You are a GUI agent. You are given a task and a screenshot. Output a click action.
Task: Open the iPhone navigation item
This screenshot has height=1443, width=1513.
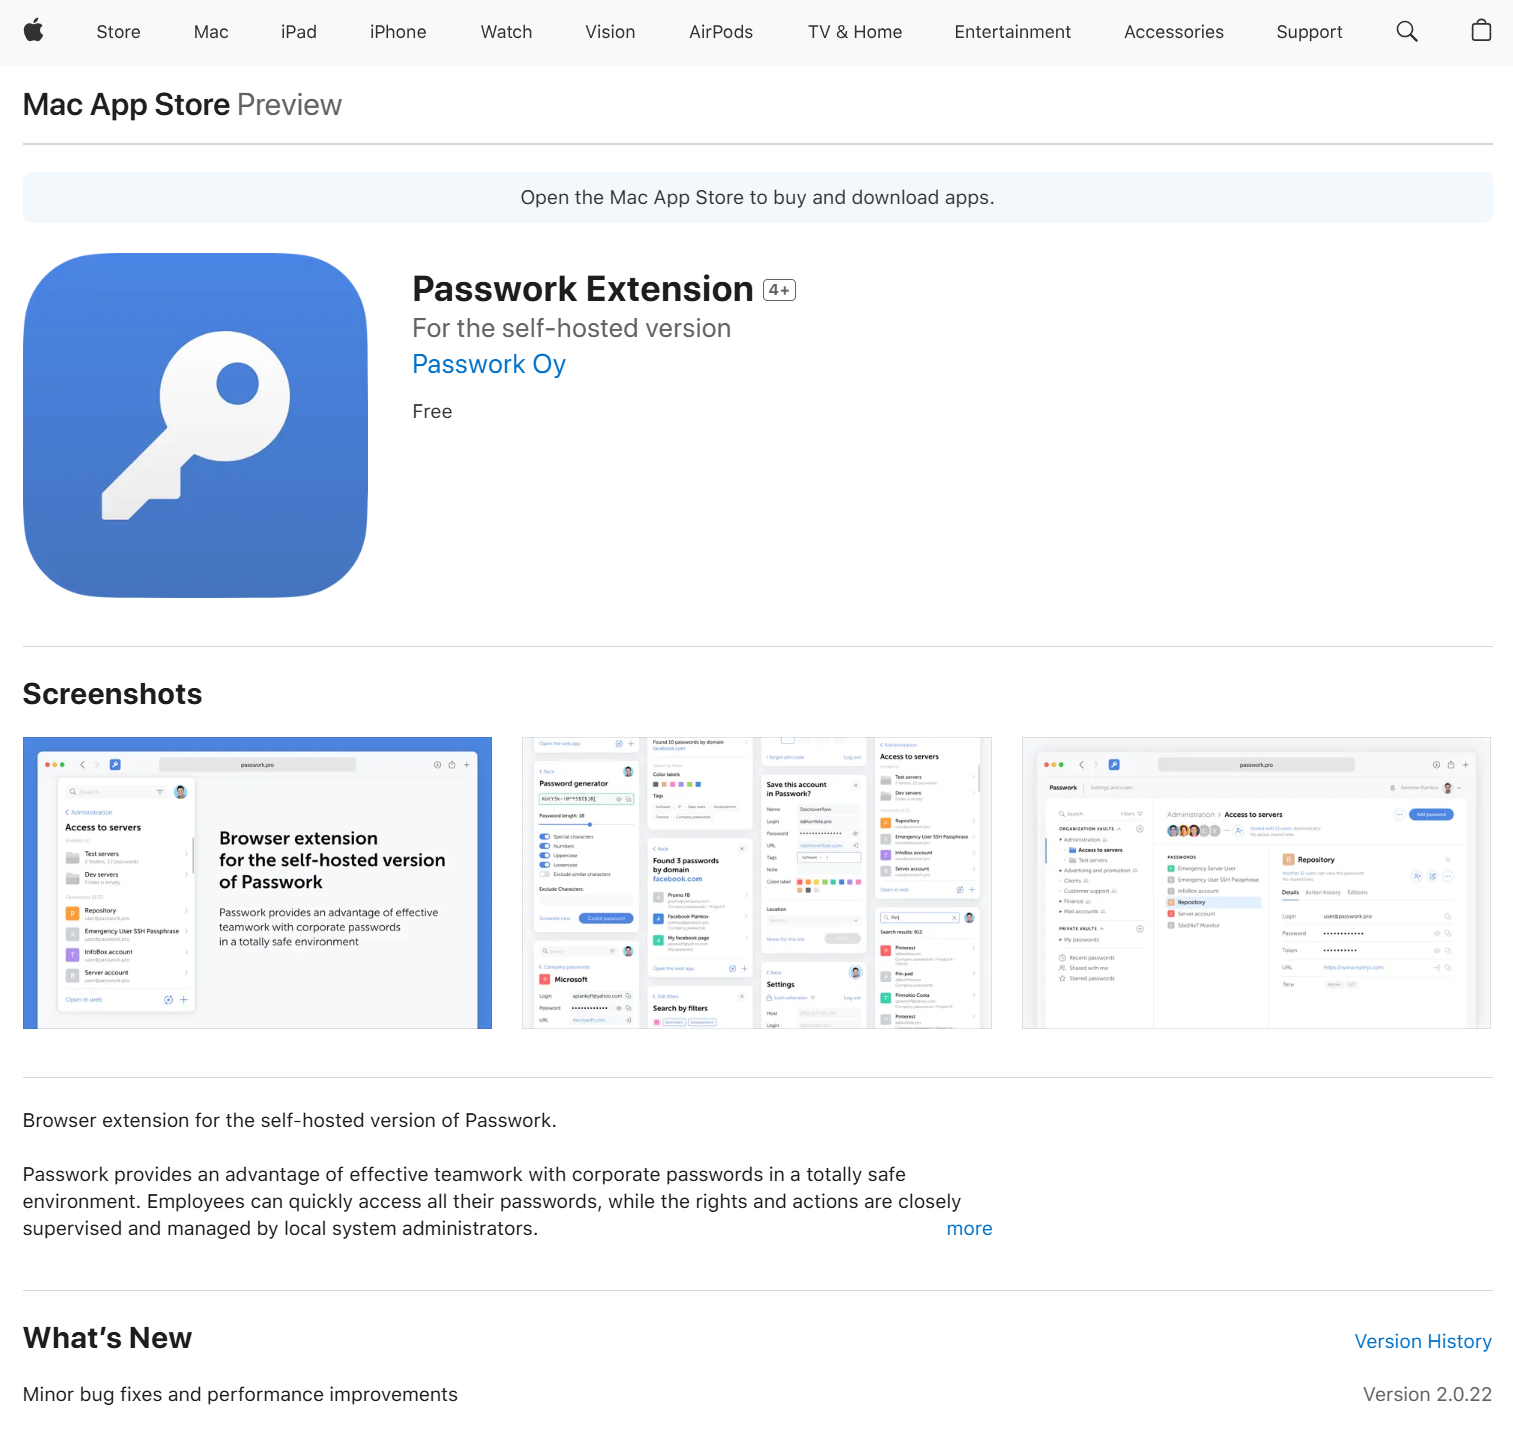pyautogui.click(x=398, y=32)
